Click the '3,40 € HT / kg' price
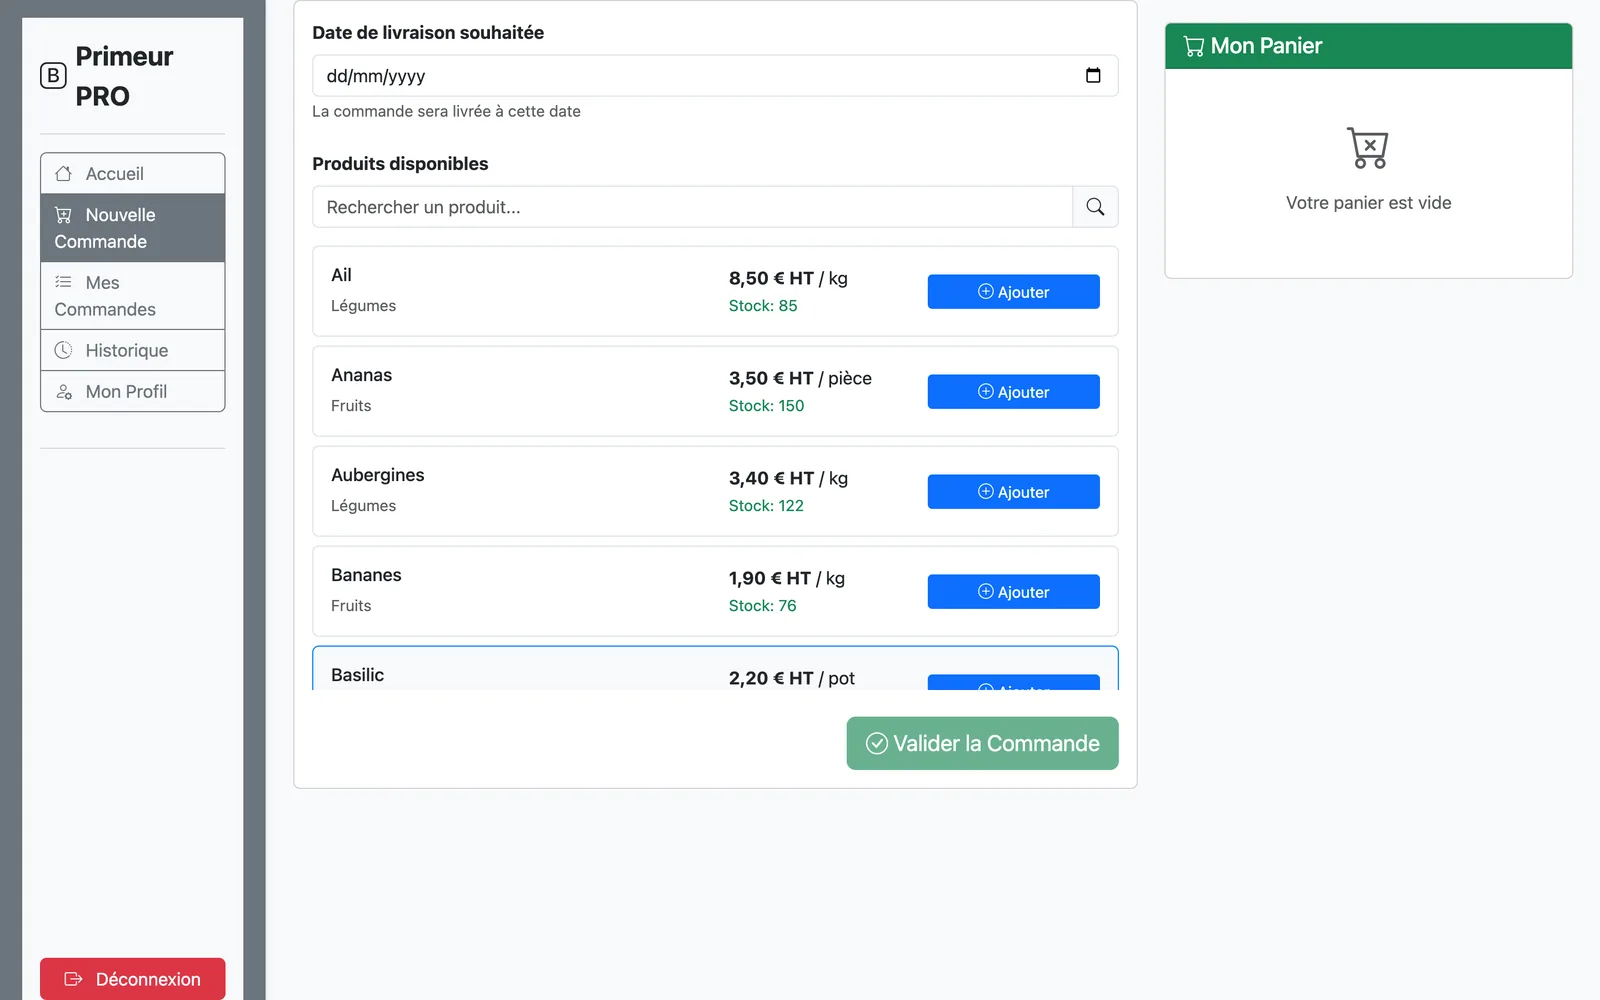 [788, 478]
